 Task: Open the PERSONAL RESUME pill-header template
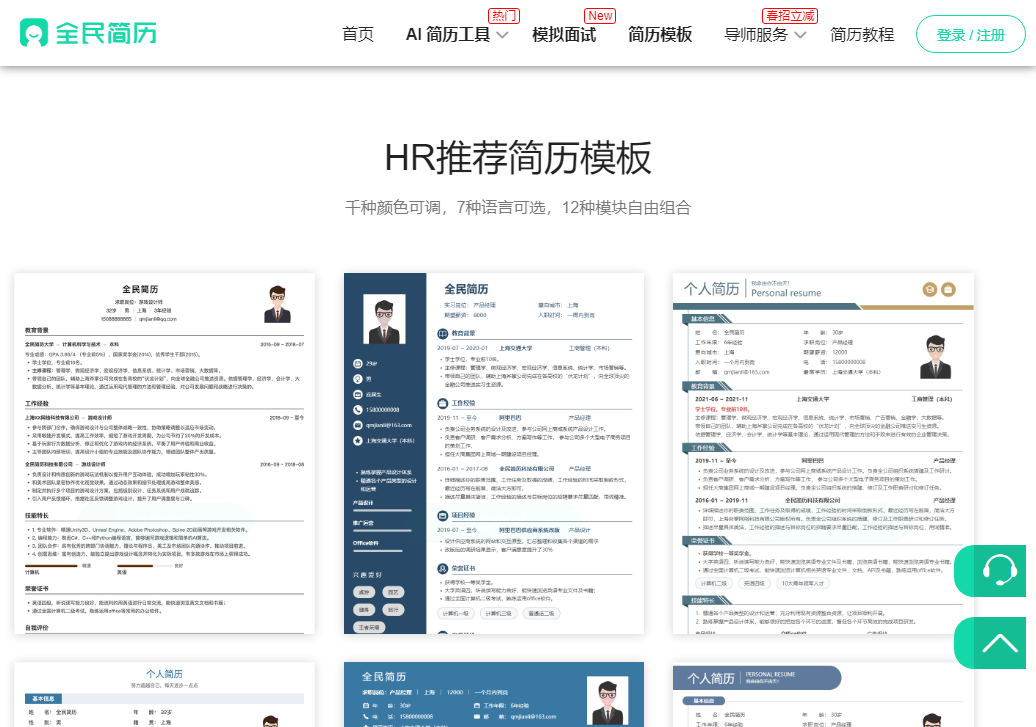pos(823,695)
